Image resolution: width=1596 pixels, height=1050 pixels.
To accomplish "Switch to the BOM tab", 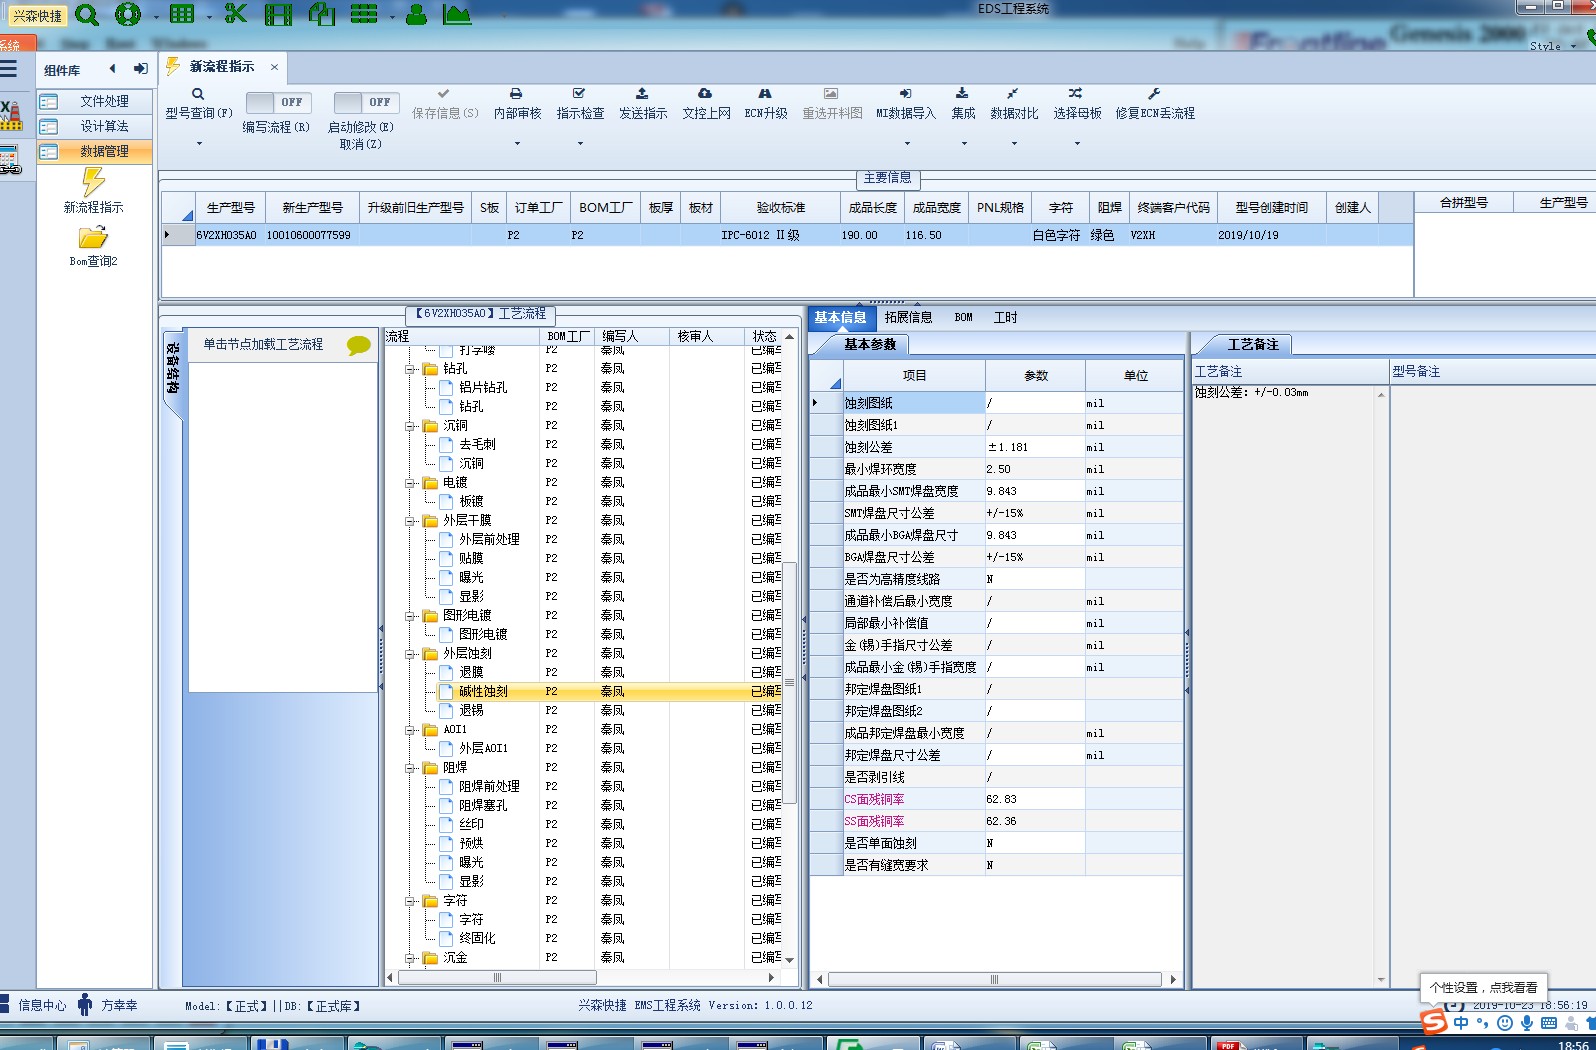I will [963, 317].
